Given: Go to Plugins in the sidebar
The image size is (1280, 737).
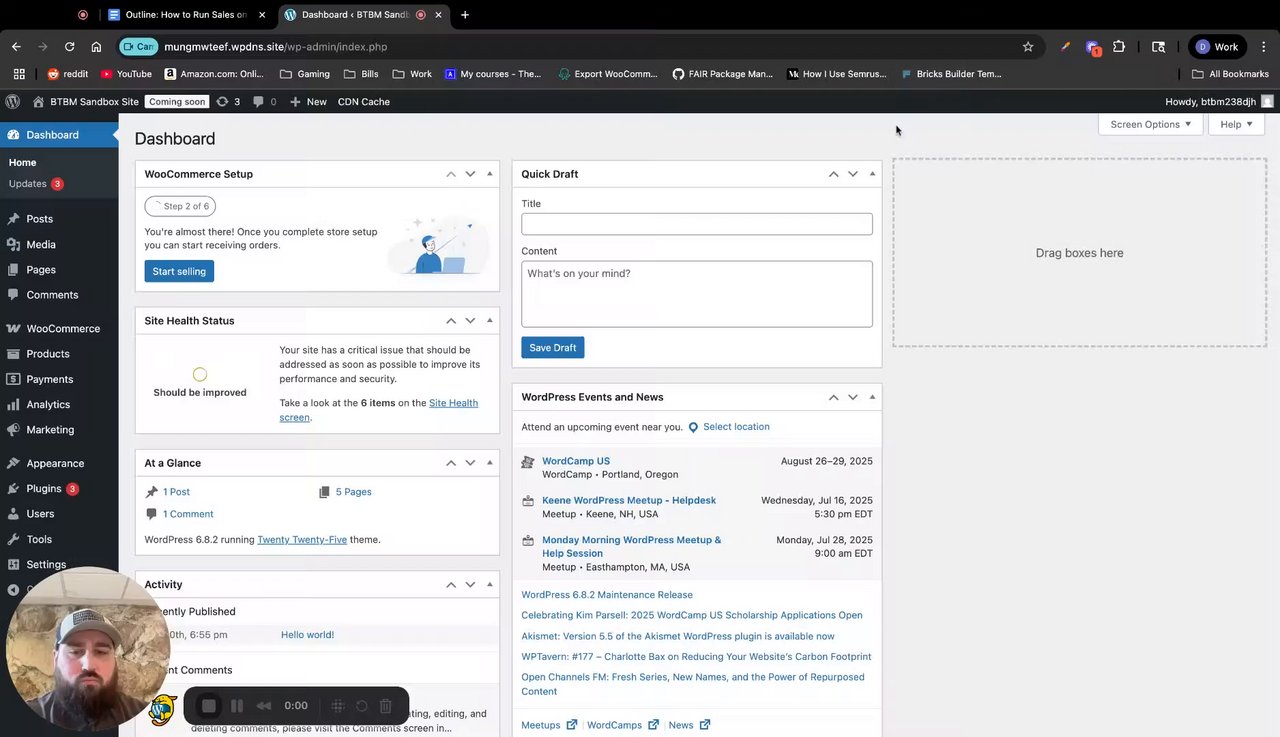Looking at the screenshot, I should (x=44, y=489).
